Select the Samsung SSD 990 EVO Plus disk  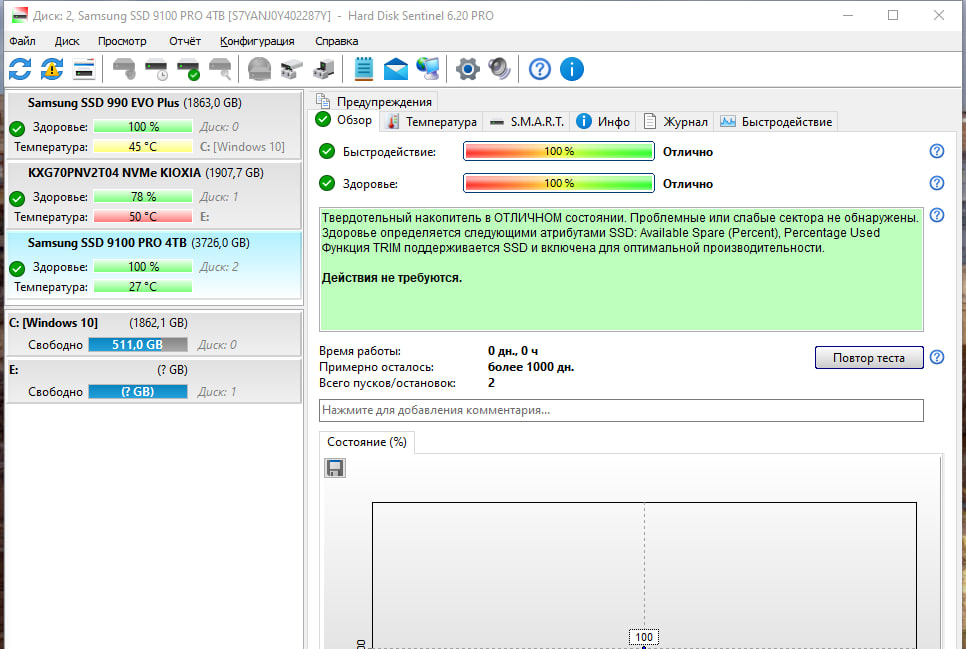click(154, 125)
